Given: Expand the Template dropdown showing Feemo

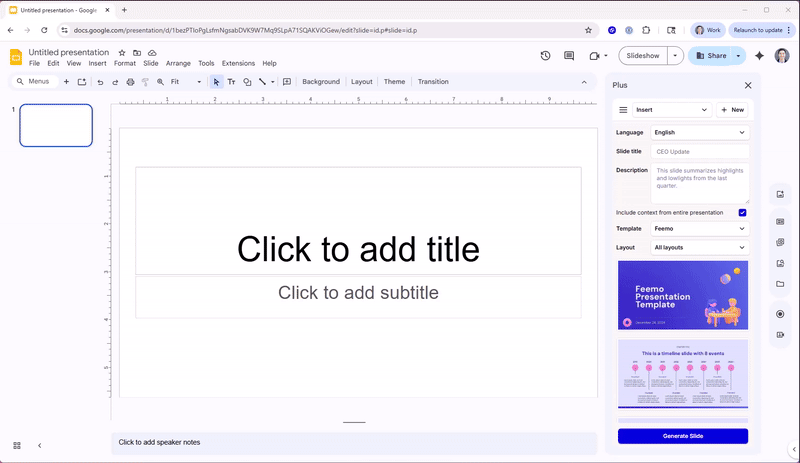Looking at the screenshot, I should click(699, 229).
